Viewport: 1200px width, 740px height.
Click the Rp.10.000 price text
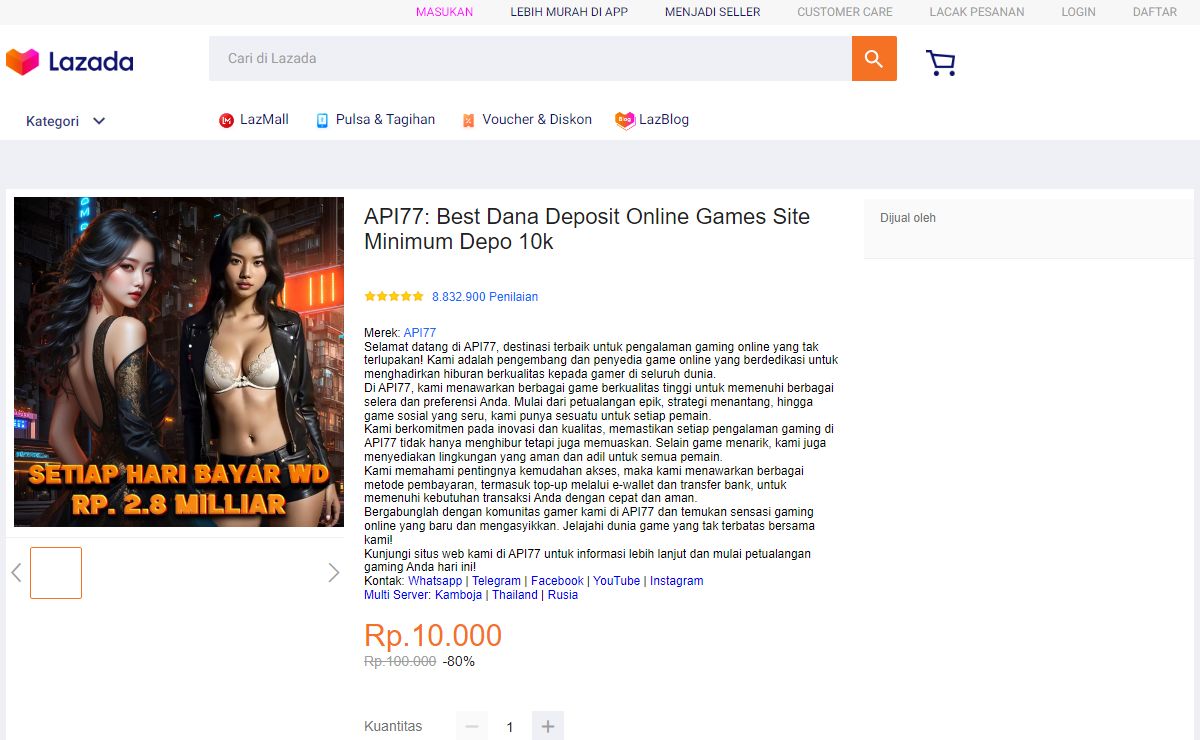click(x=433, y=636)
